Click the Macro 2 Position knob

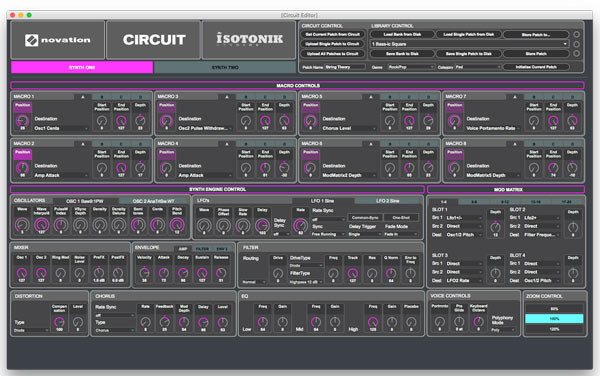pos(22,168)
